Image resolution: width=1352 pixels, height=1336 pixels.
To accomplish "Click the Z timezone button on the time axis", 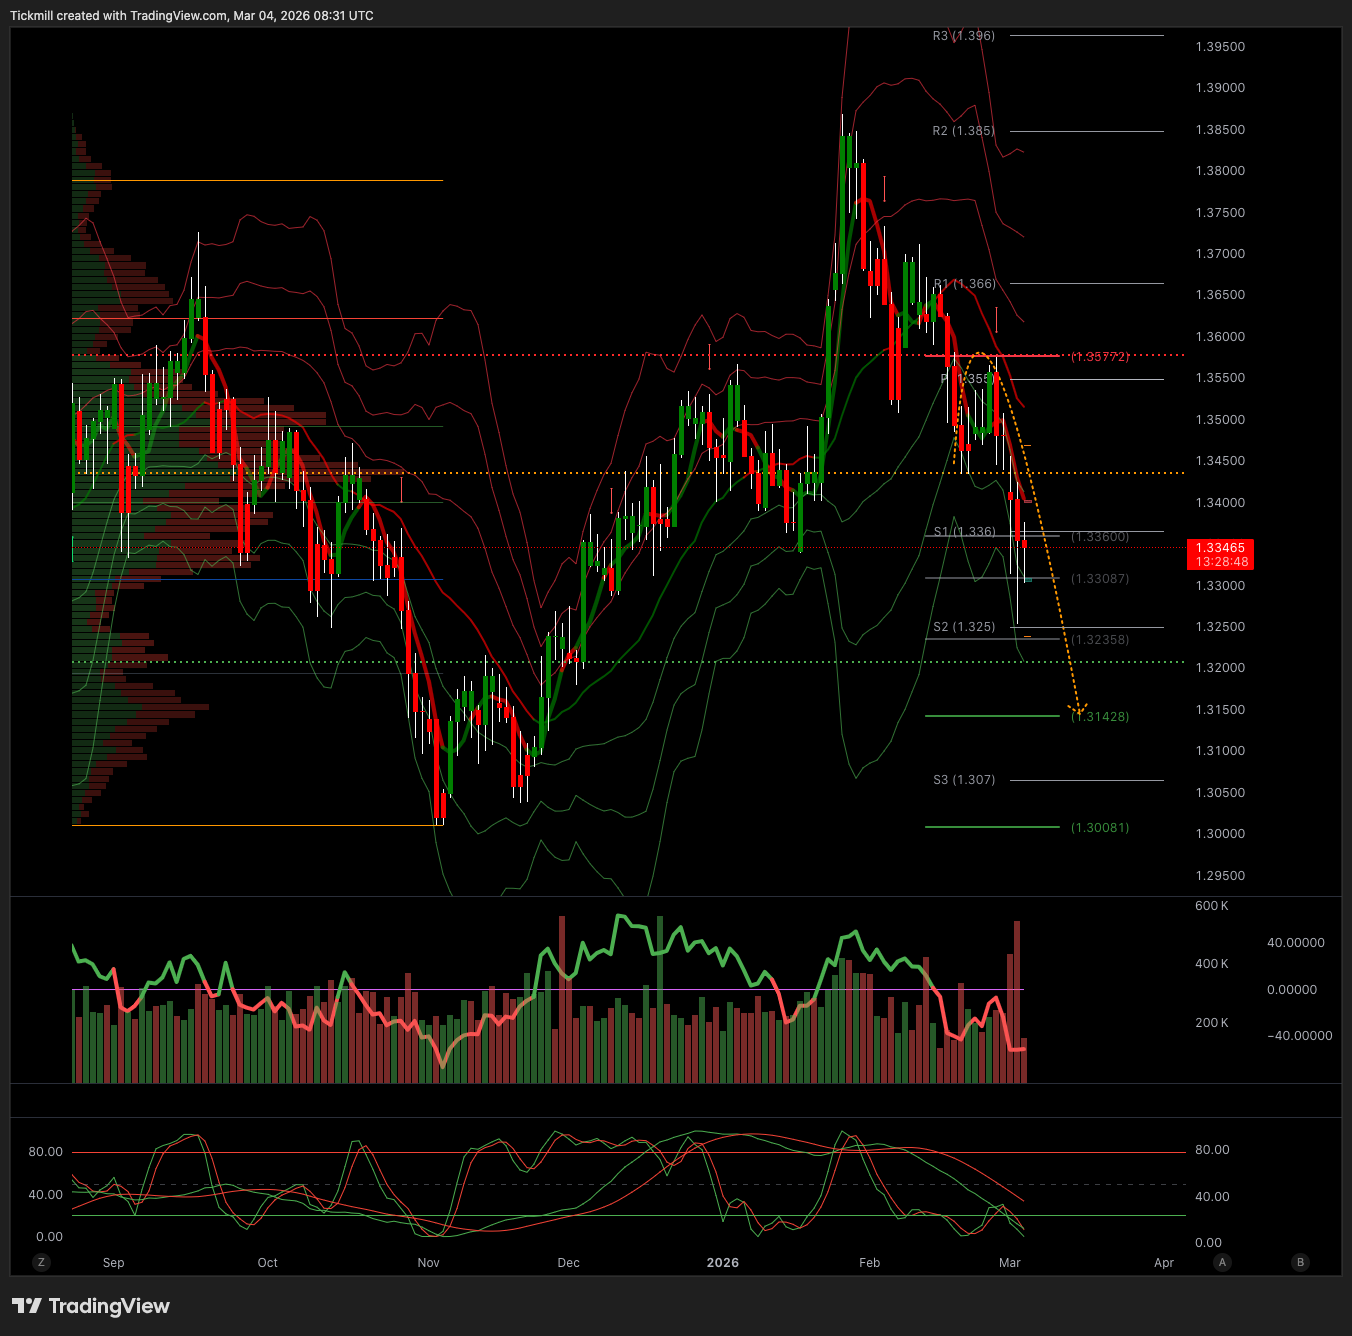I will (x=41, y=1262).
